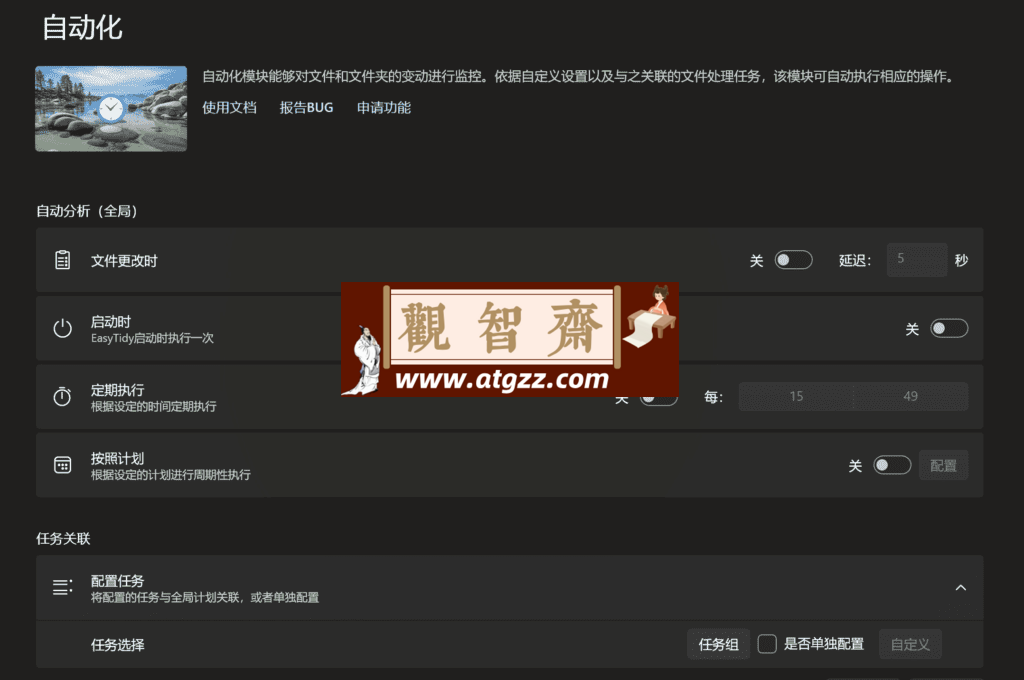Toggle the 文件更改时 switch on
The height and width of the screenshot is (680, 1024).
pyautogui.click(x=793, y=260)
